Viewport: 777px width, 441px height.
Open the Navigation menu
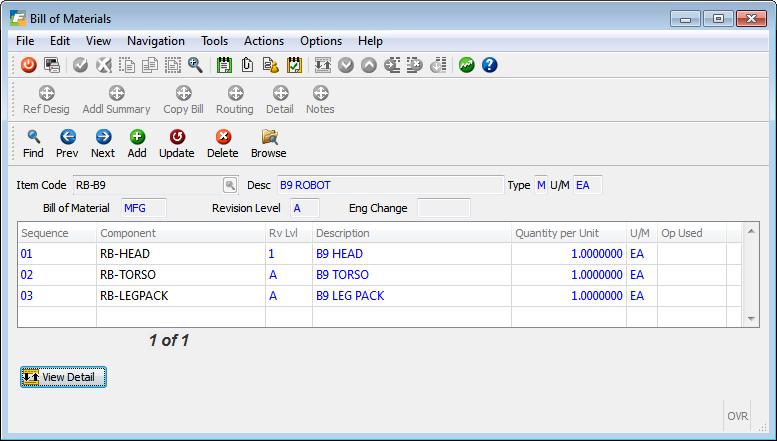[x=155, y=41]
